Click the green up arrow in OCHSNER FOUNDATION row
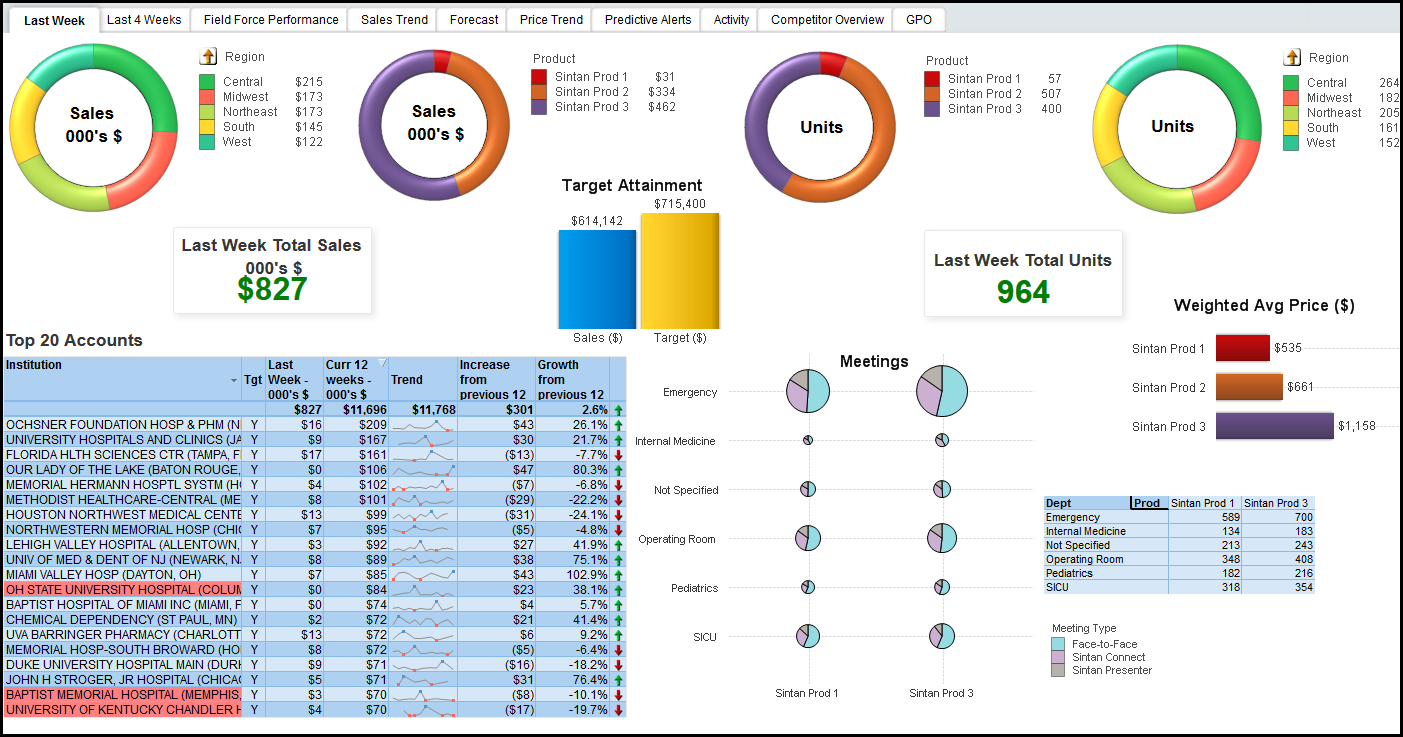Image resolution: width=1403 pixels, height=737 pixels. (618, 425)
